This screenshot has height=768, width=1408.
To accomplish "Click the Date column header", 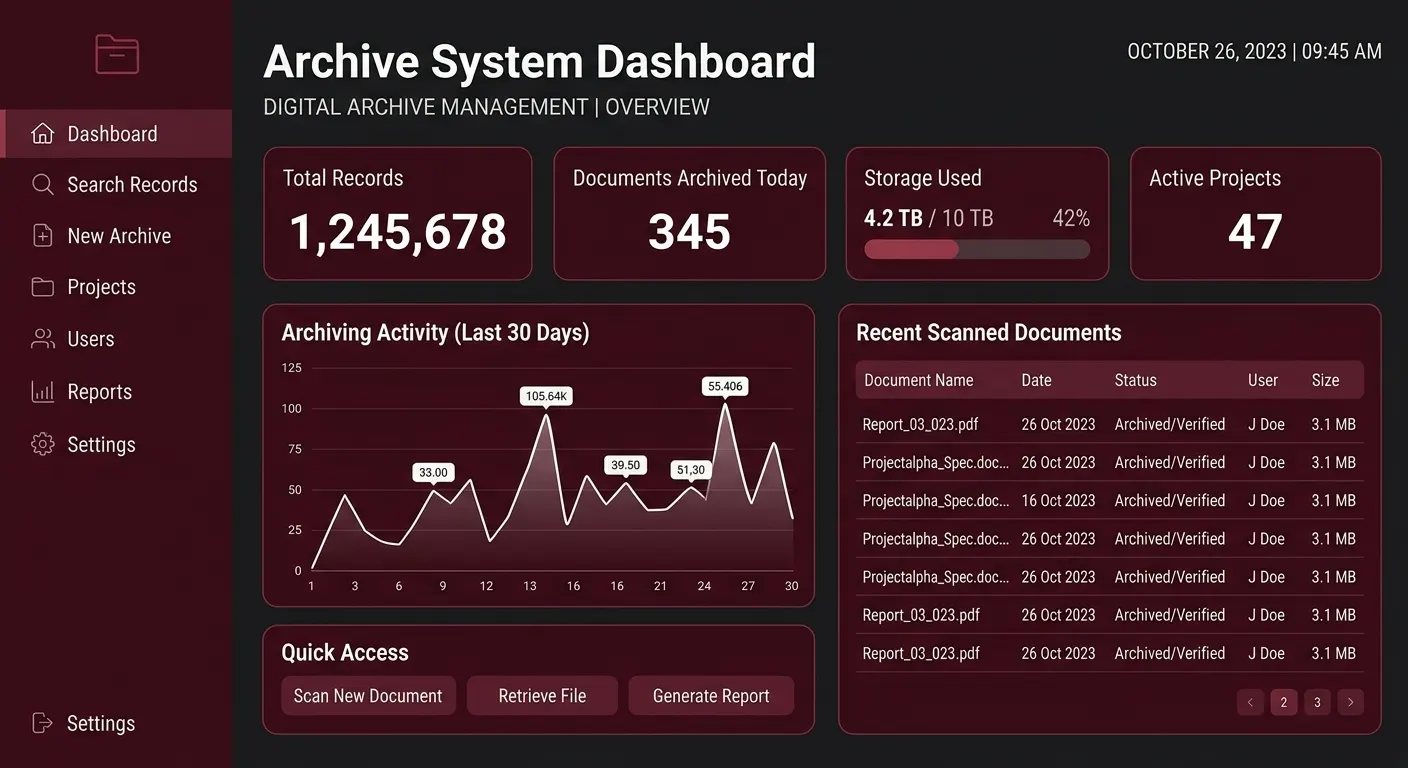I will 1036,380.
